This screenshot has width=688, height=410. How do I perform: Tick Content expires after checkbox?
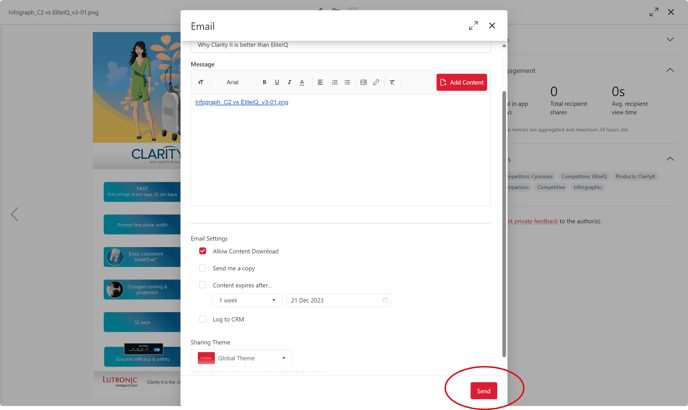203,285
